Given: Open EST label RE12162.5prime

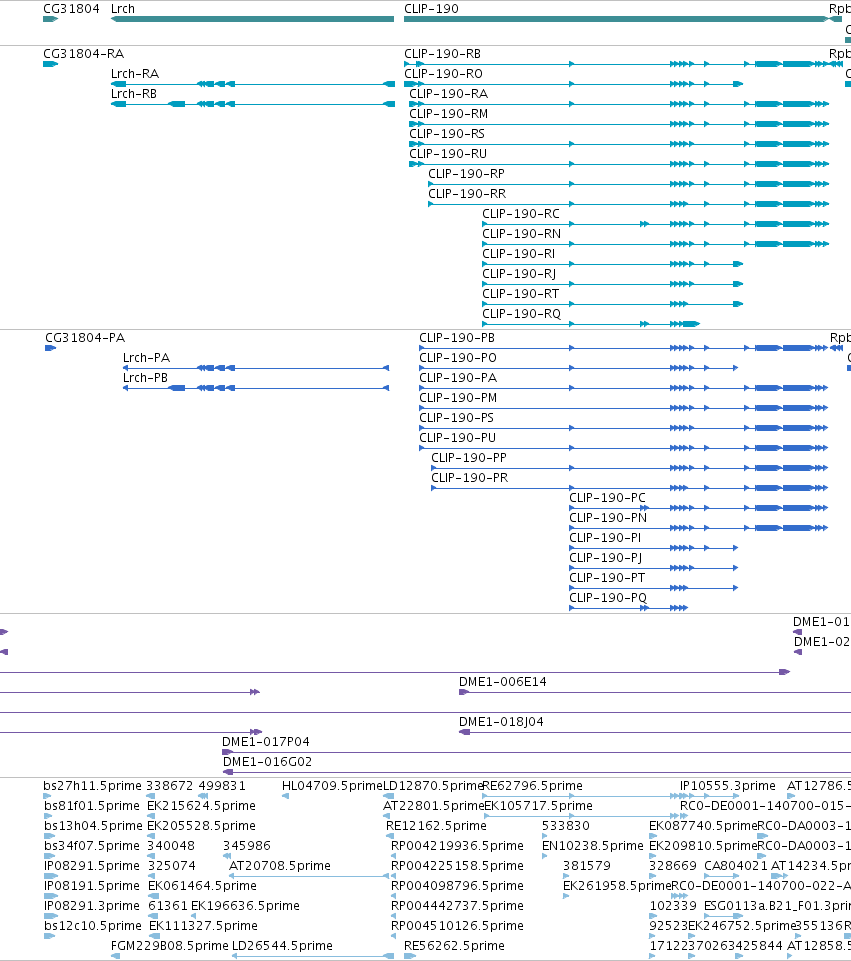Looking at the screenshot, I should coord(436,826).
